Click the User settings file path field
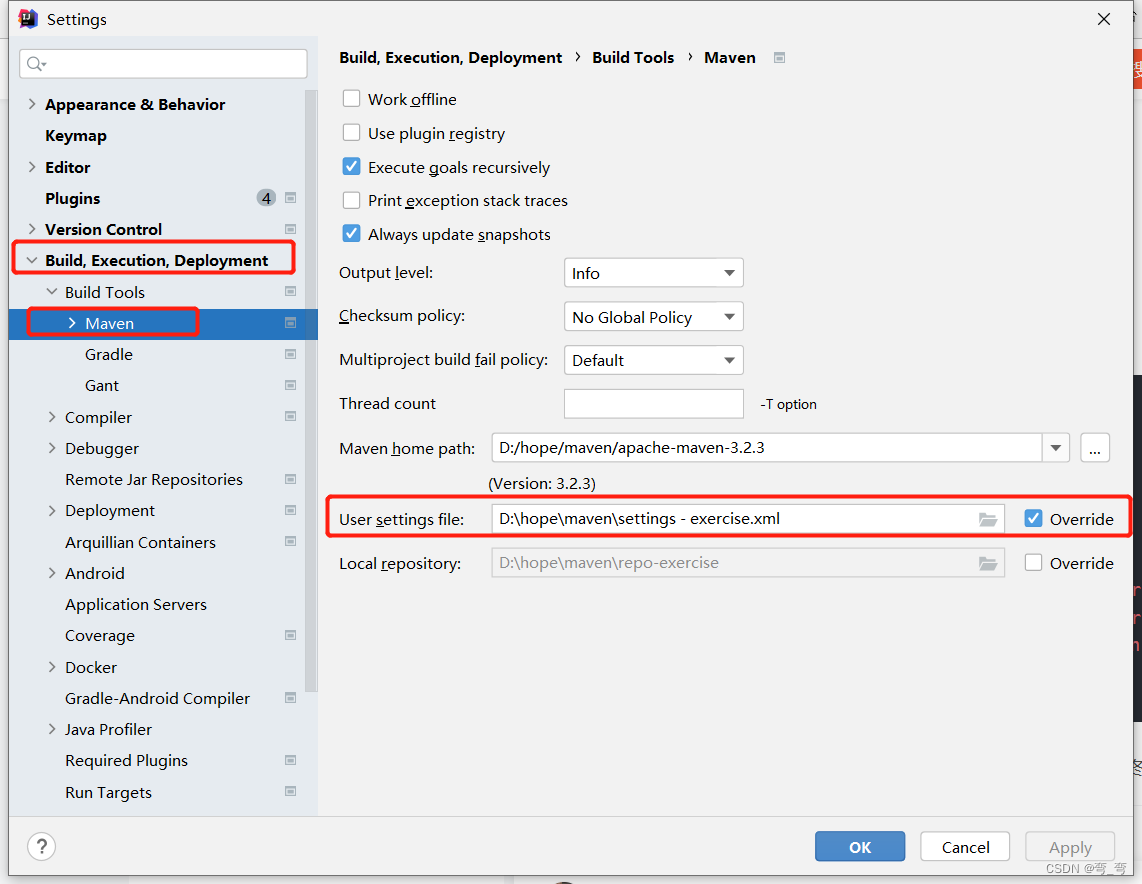1142x884 pixels. tap(747, 519)
